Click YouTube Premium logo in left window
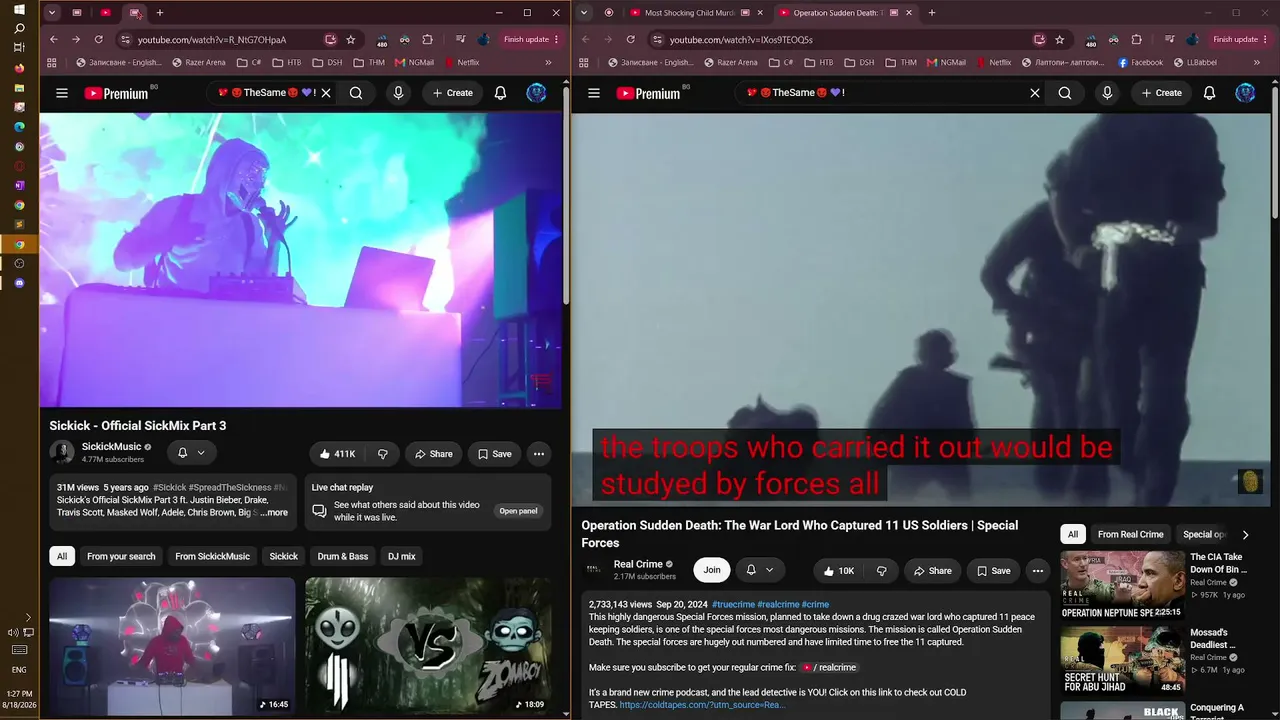 [x=116, y=93]
